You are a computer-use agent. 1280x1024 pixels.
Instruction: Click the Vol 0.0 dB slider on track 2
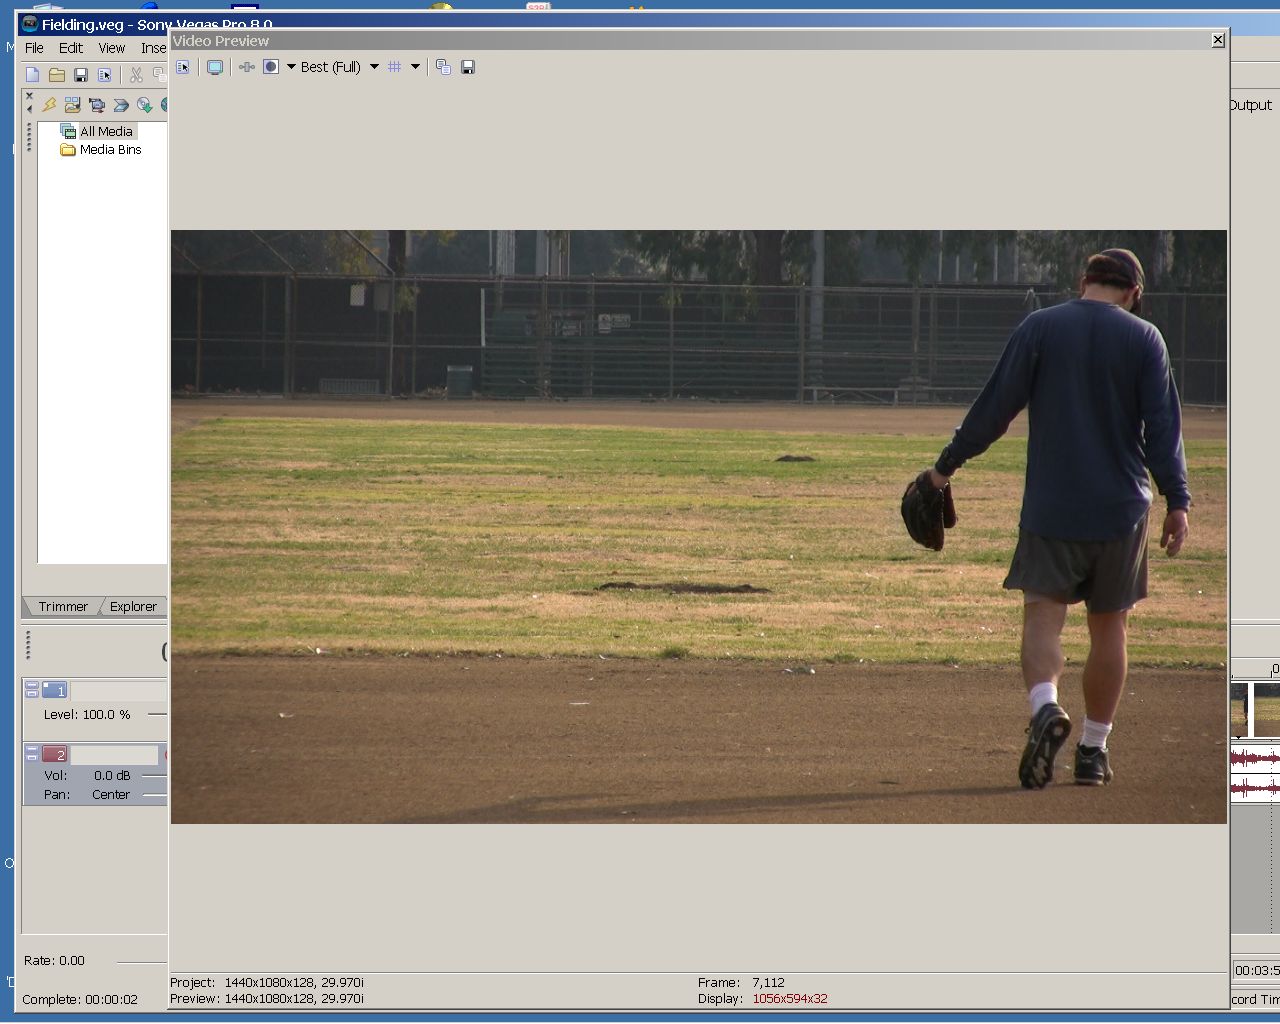pyautogui.click(x=154, y=775)
